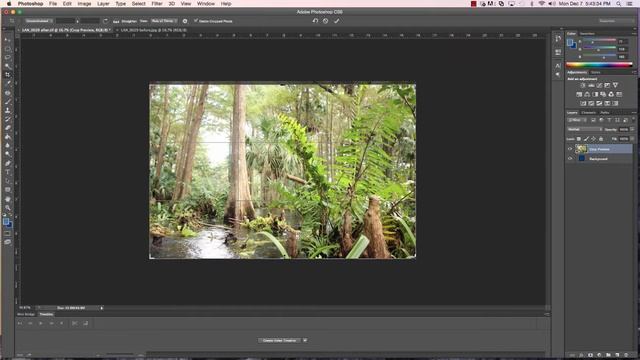Select the Zoom tool
Viewport: 640px width, 360px height.
(x=7, y=208)
